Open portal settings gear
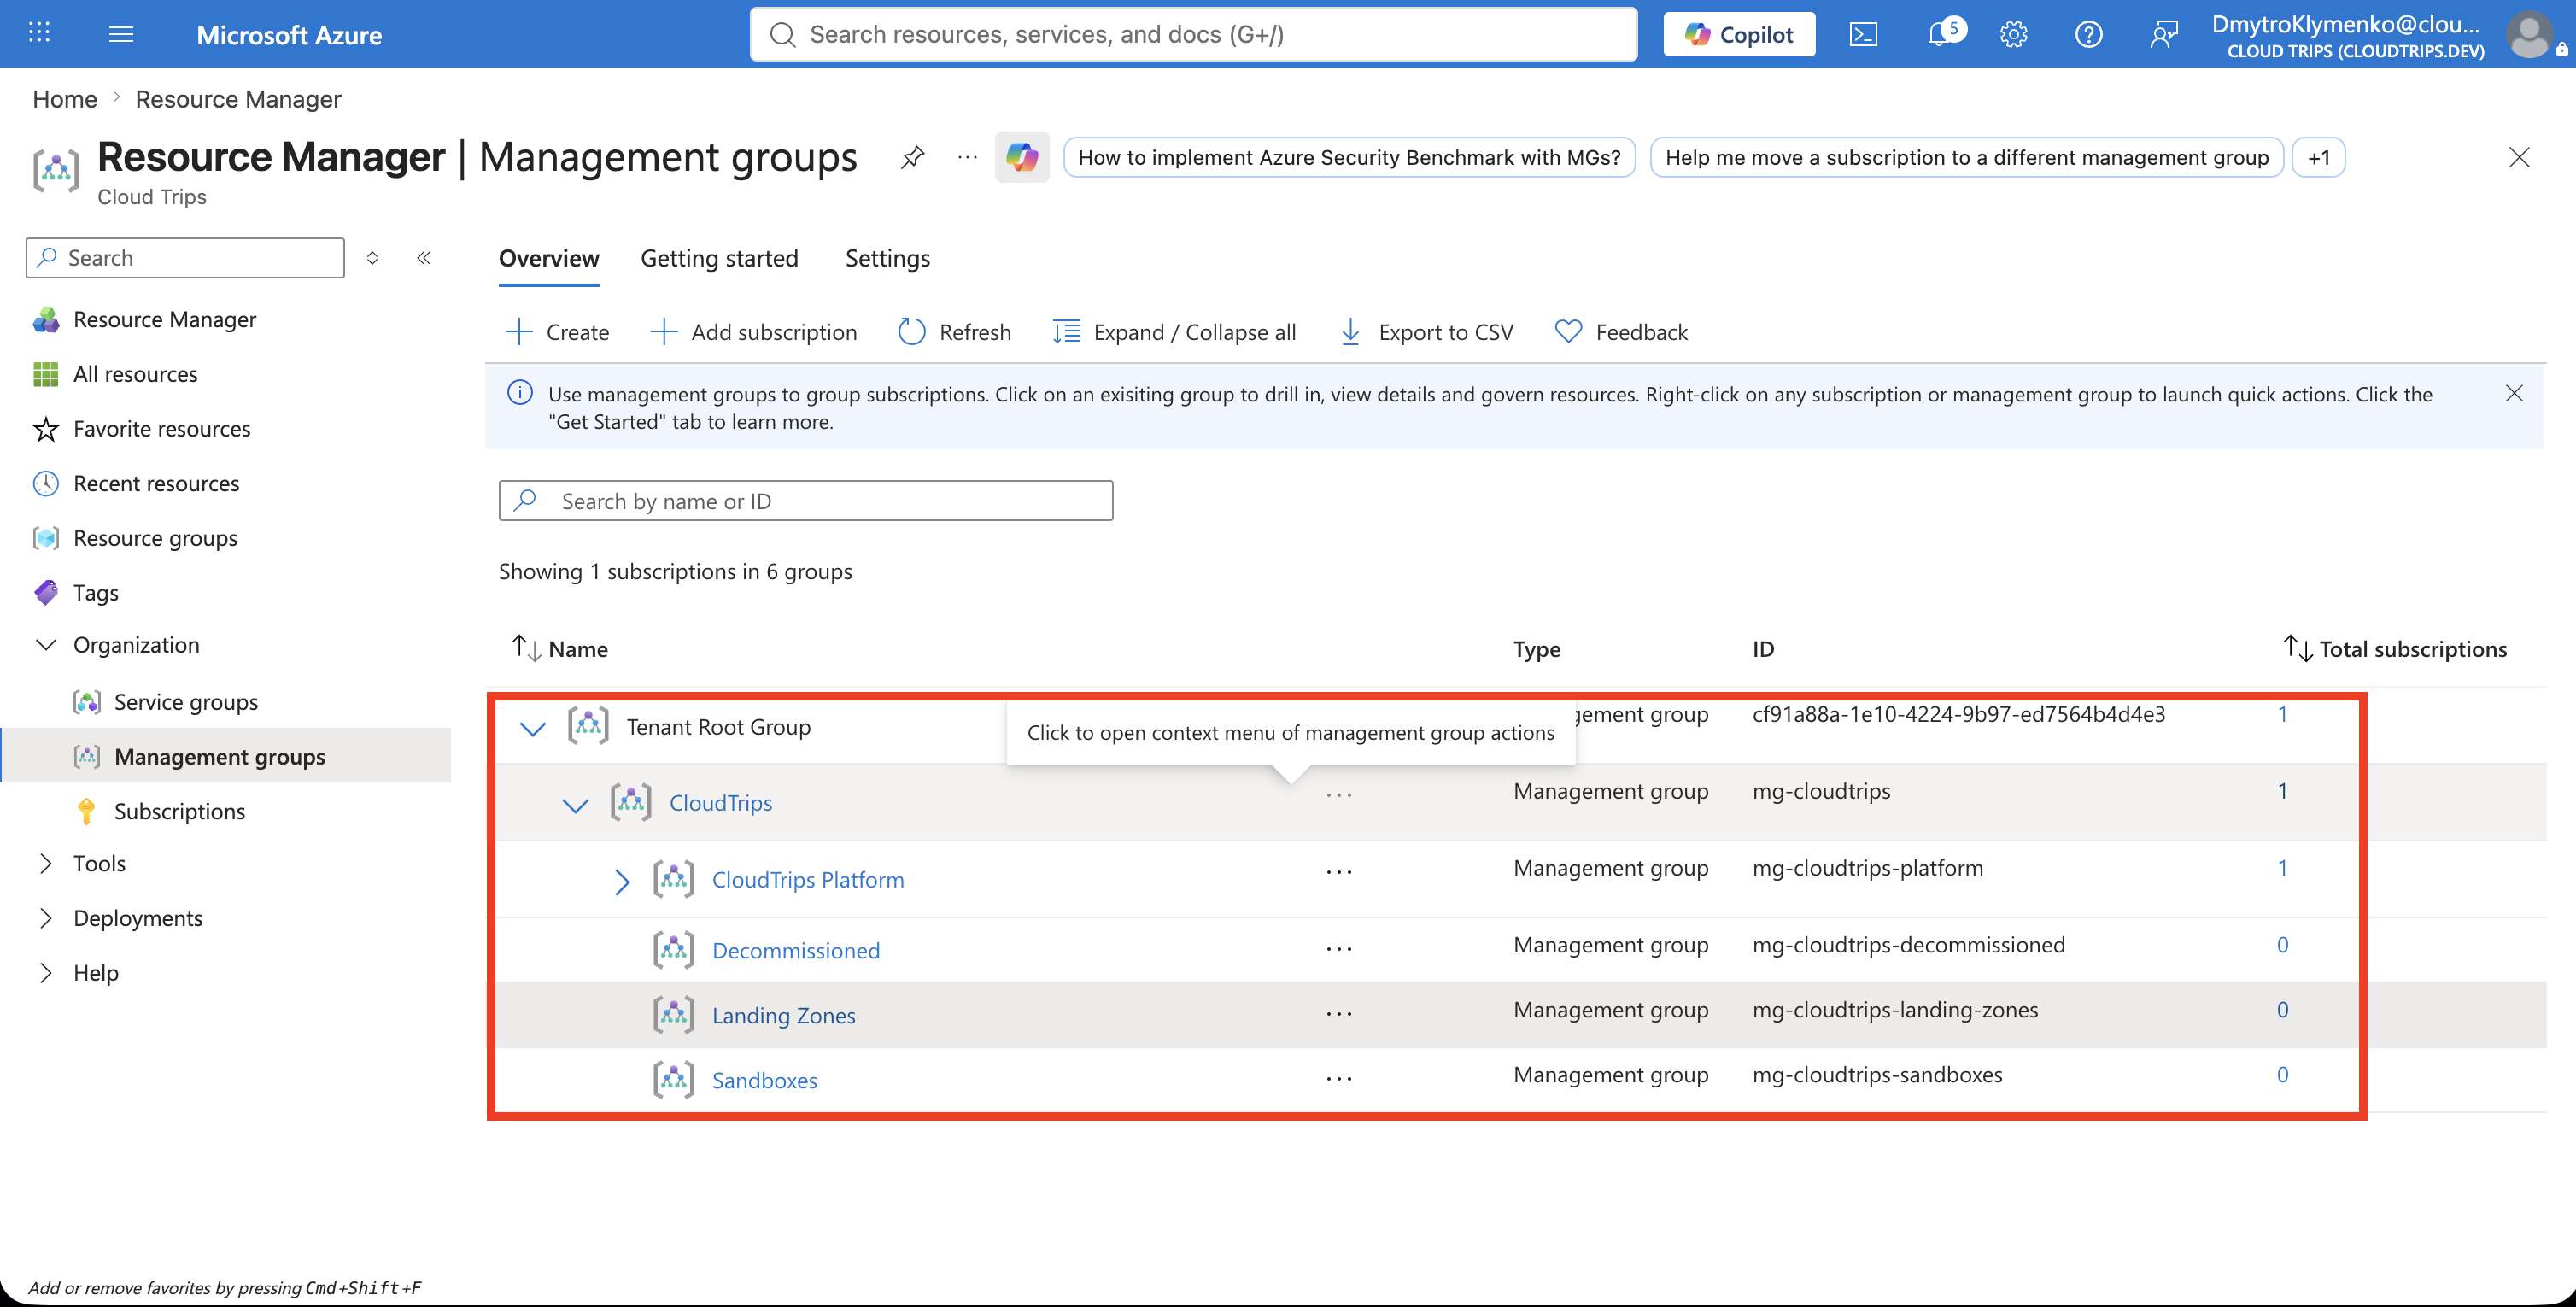2576x1307 pixels. (2013, 34)
